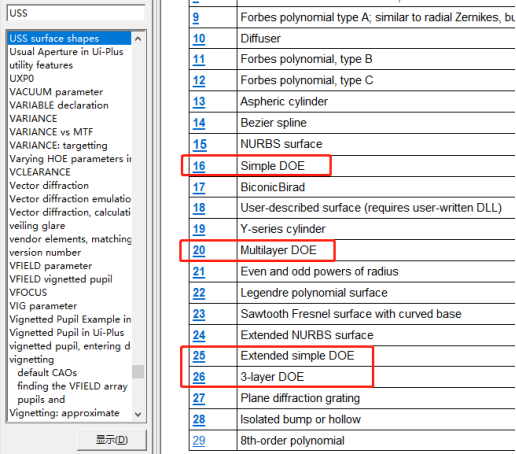Select 'default CAOs' sub-entry under vignetting

click(x=47, y=373)
